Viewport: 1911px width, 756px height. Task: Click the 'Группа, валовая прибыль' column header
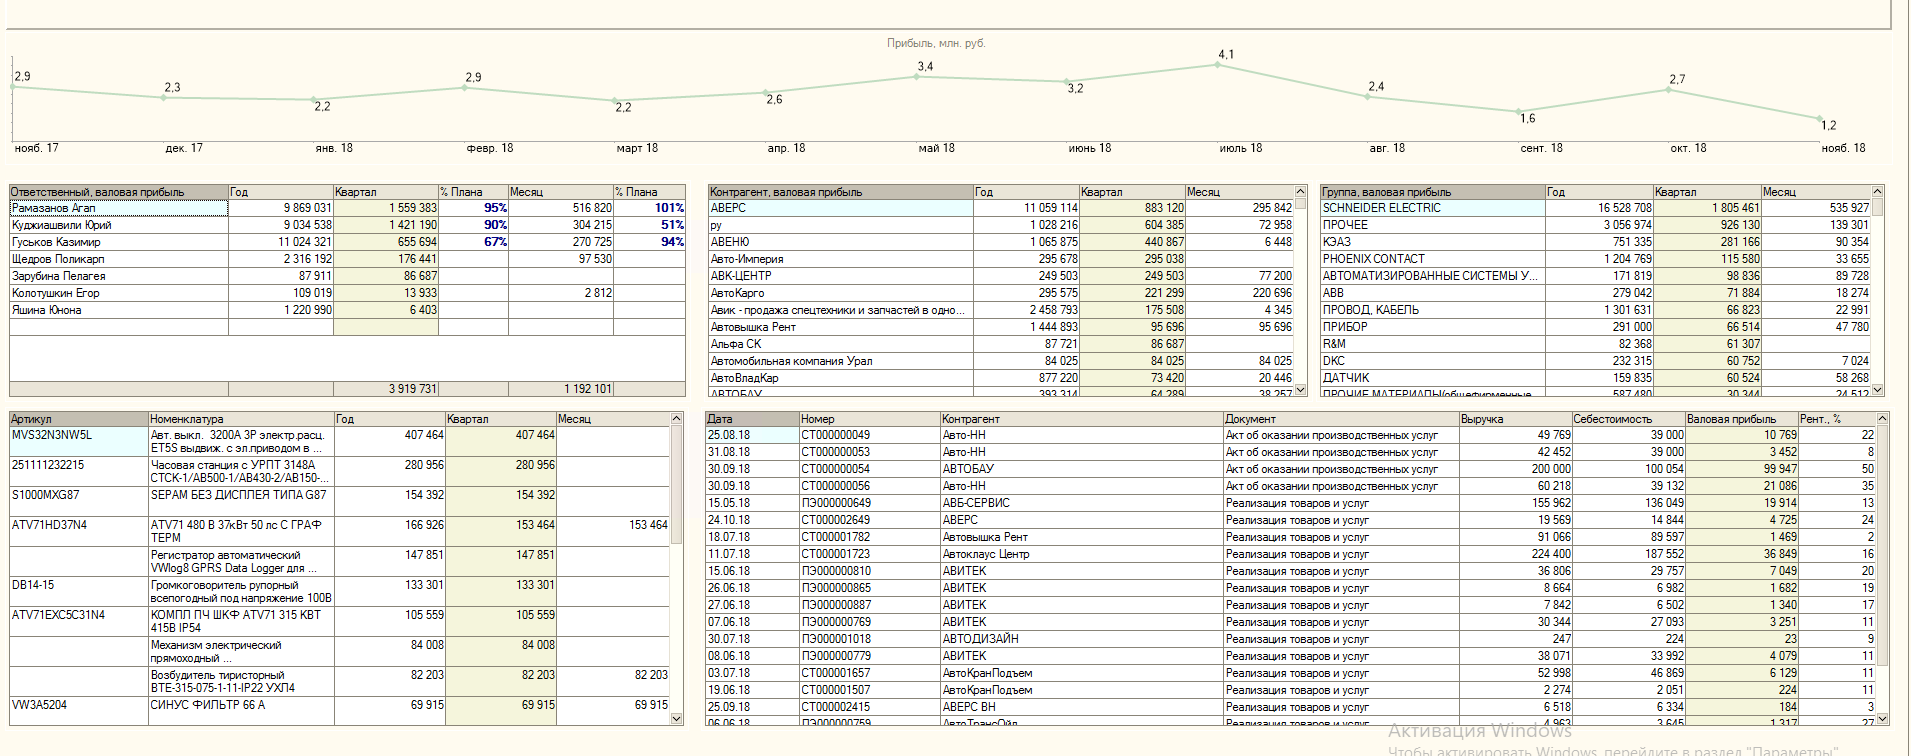click(1433, 192)
